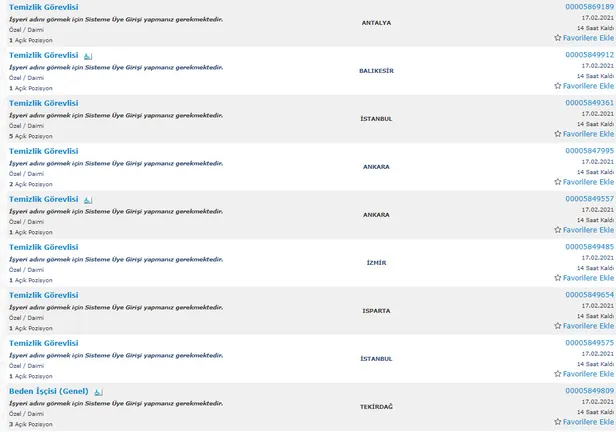This screenshot has height=432, width=616.
Task: Click the small icon beside the Balıkesir Temizlik Görevlisi title
Action: tap(87, 55)
